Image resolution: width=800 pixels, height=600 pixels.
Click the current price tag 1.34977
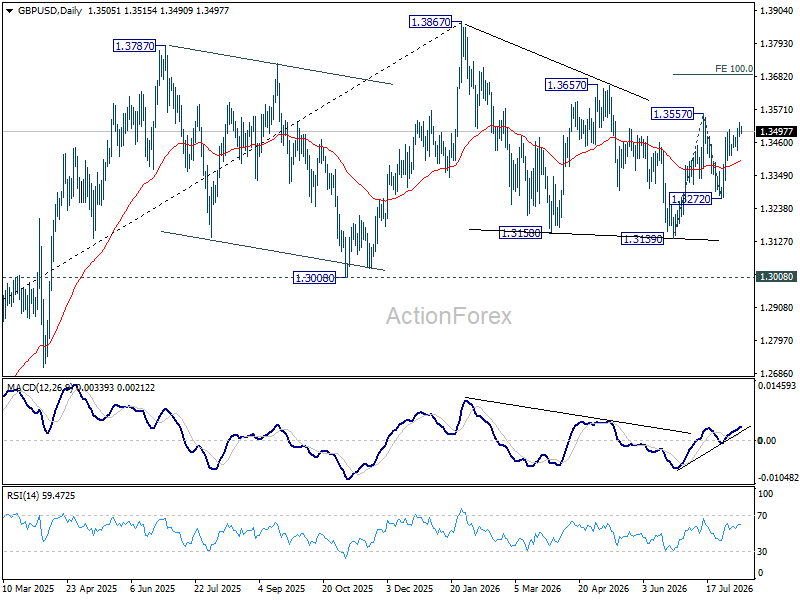(776, 132)
